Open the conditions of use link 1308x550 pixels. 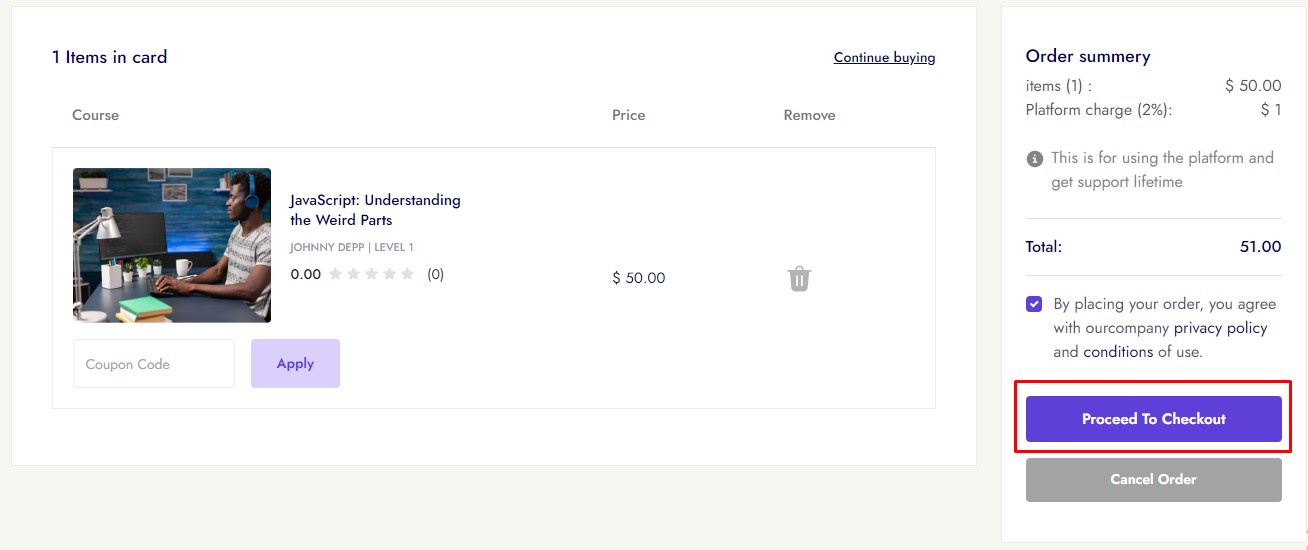point(1118,352)
